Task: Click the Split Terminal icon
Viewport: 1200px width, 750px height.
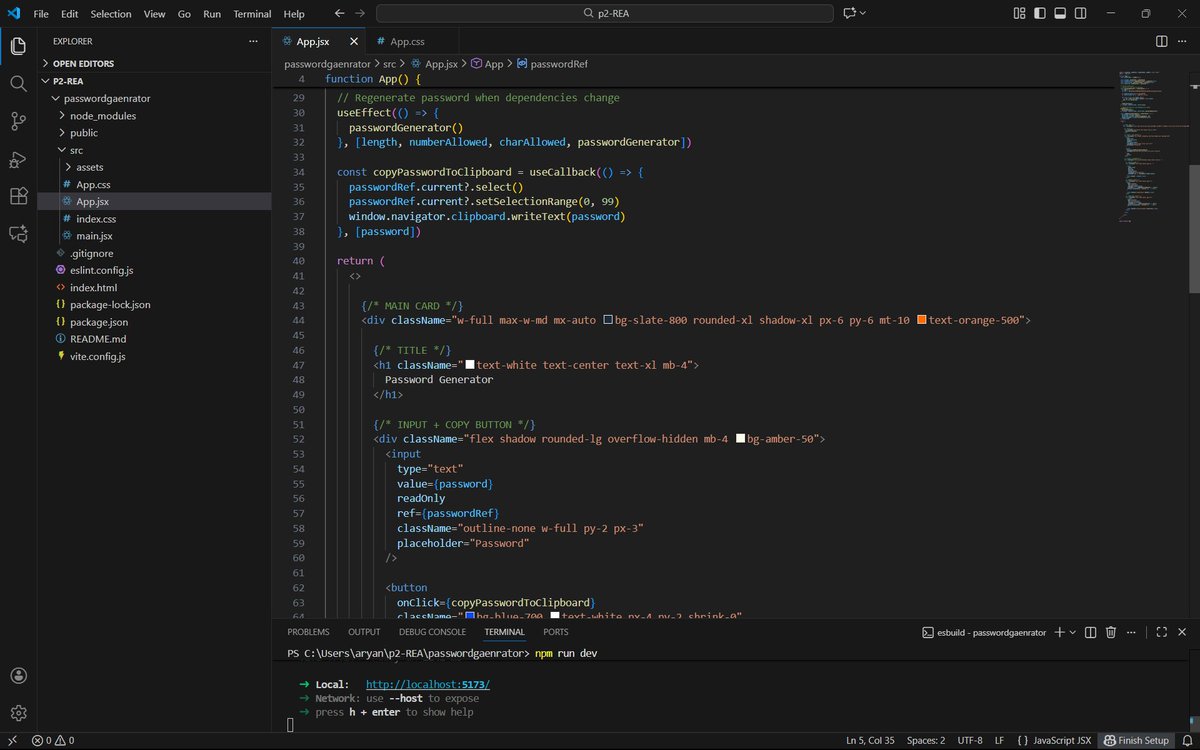Action: (1091, 632)
